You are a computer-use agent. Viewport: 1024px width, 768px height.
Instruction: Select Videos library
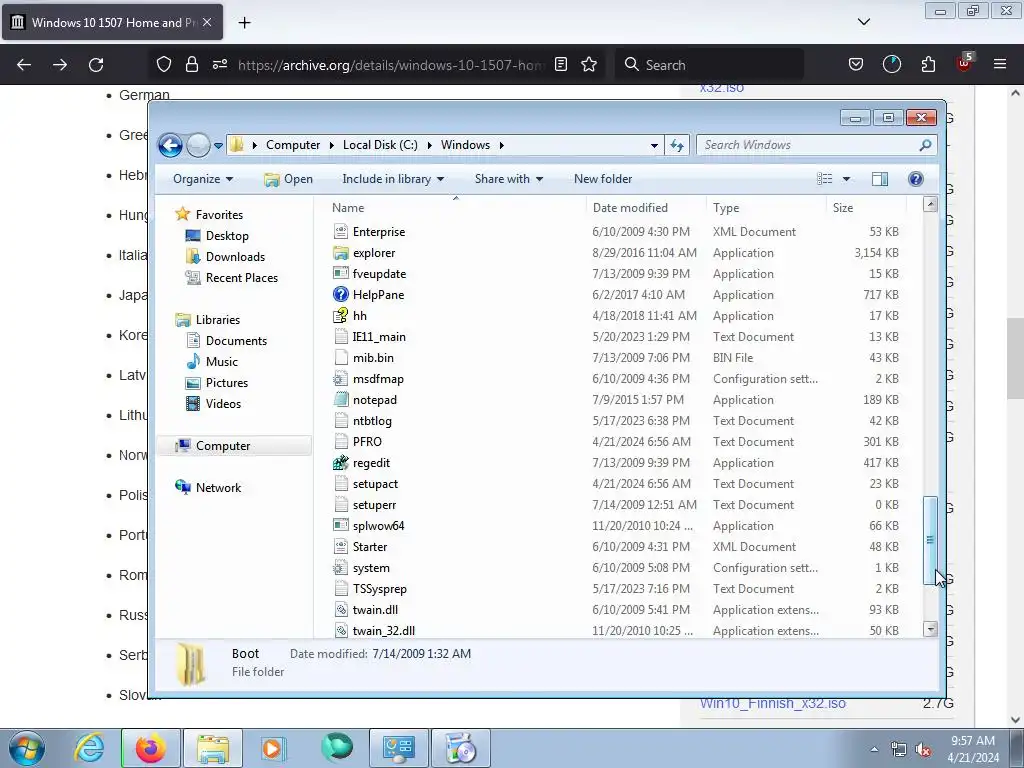(x=223, y=404)
